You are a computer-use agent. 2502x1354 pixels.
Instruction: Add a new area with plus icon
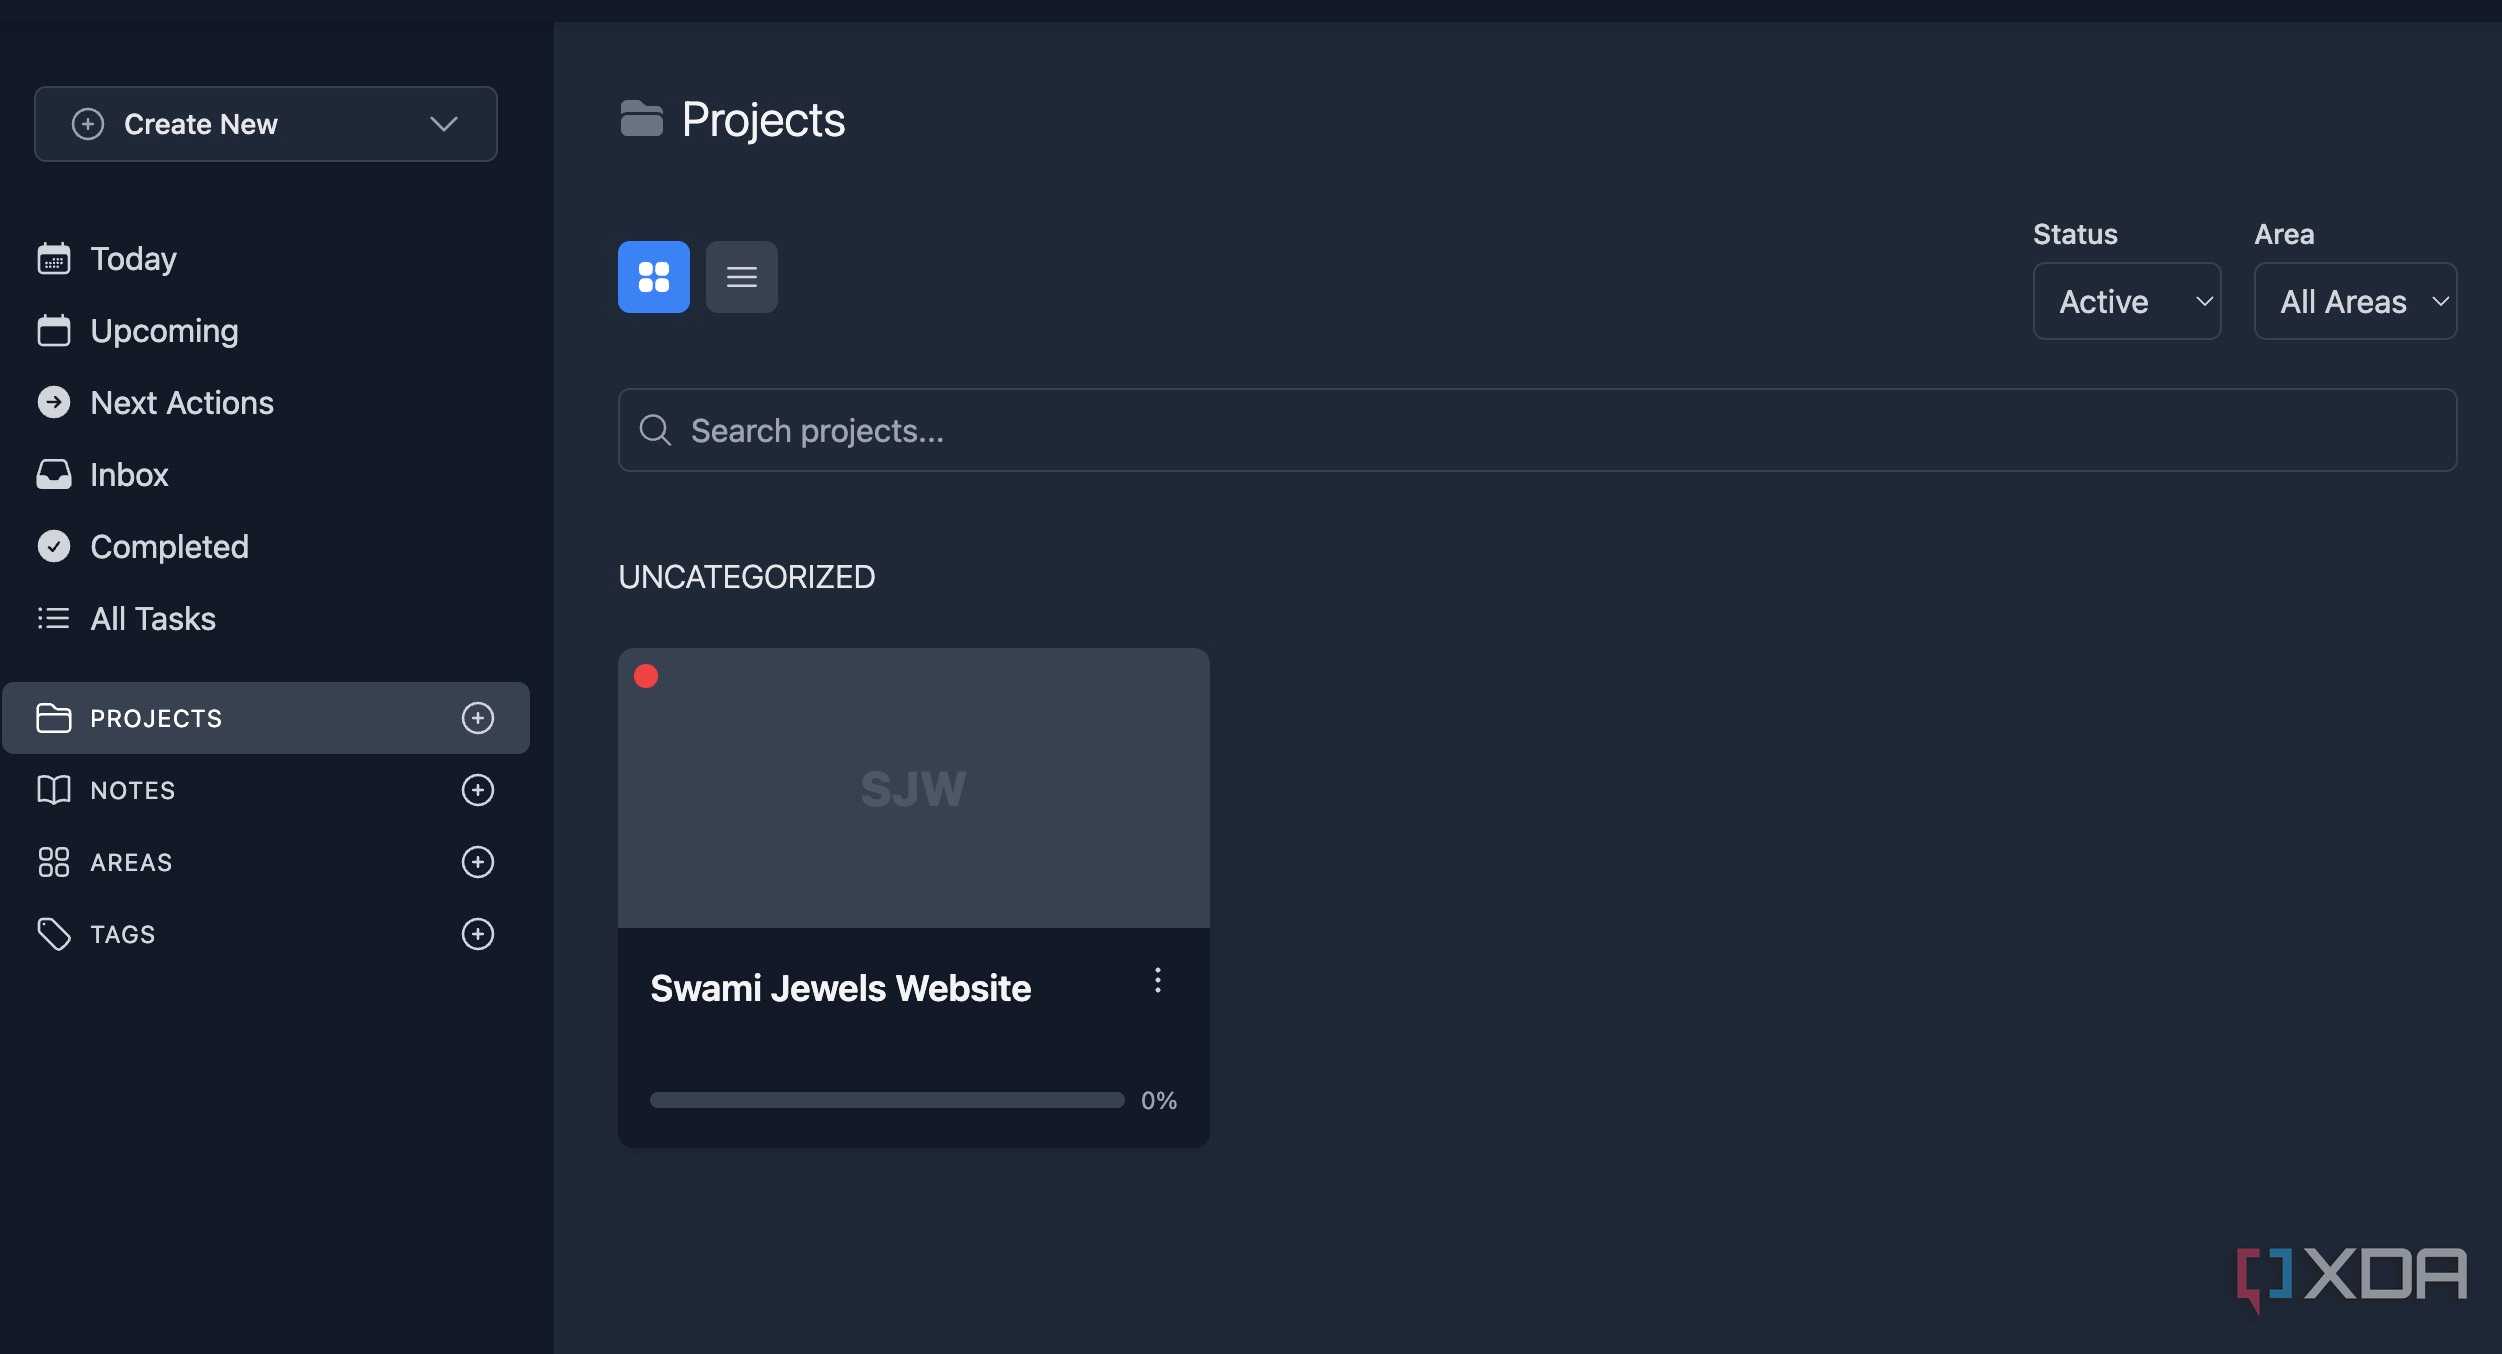pos(478,862)
